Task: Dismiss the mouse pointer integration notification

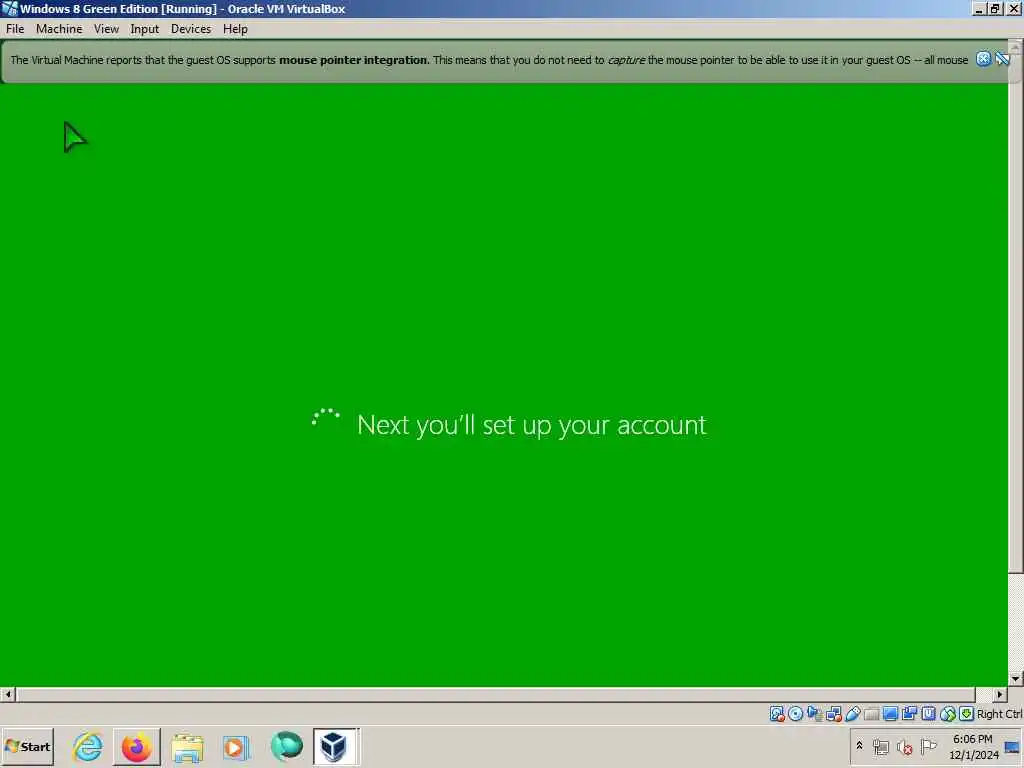Action: coord(983,59)
